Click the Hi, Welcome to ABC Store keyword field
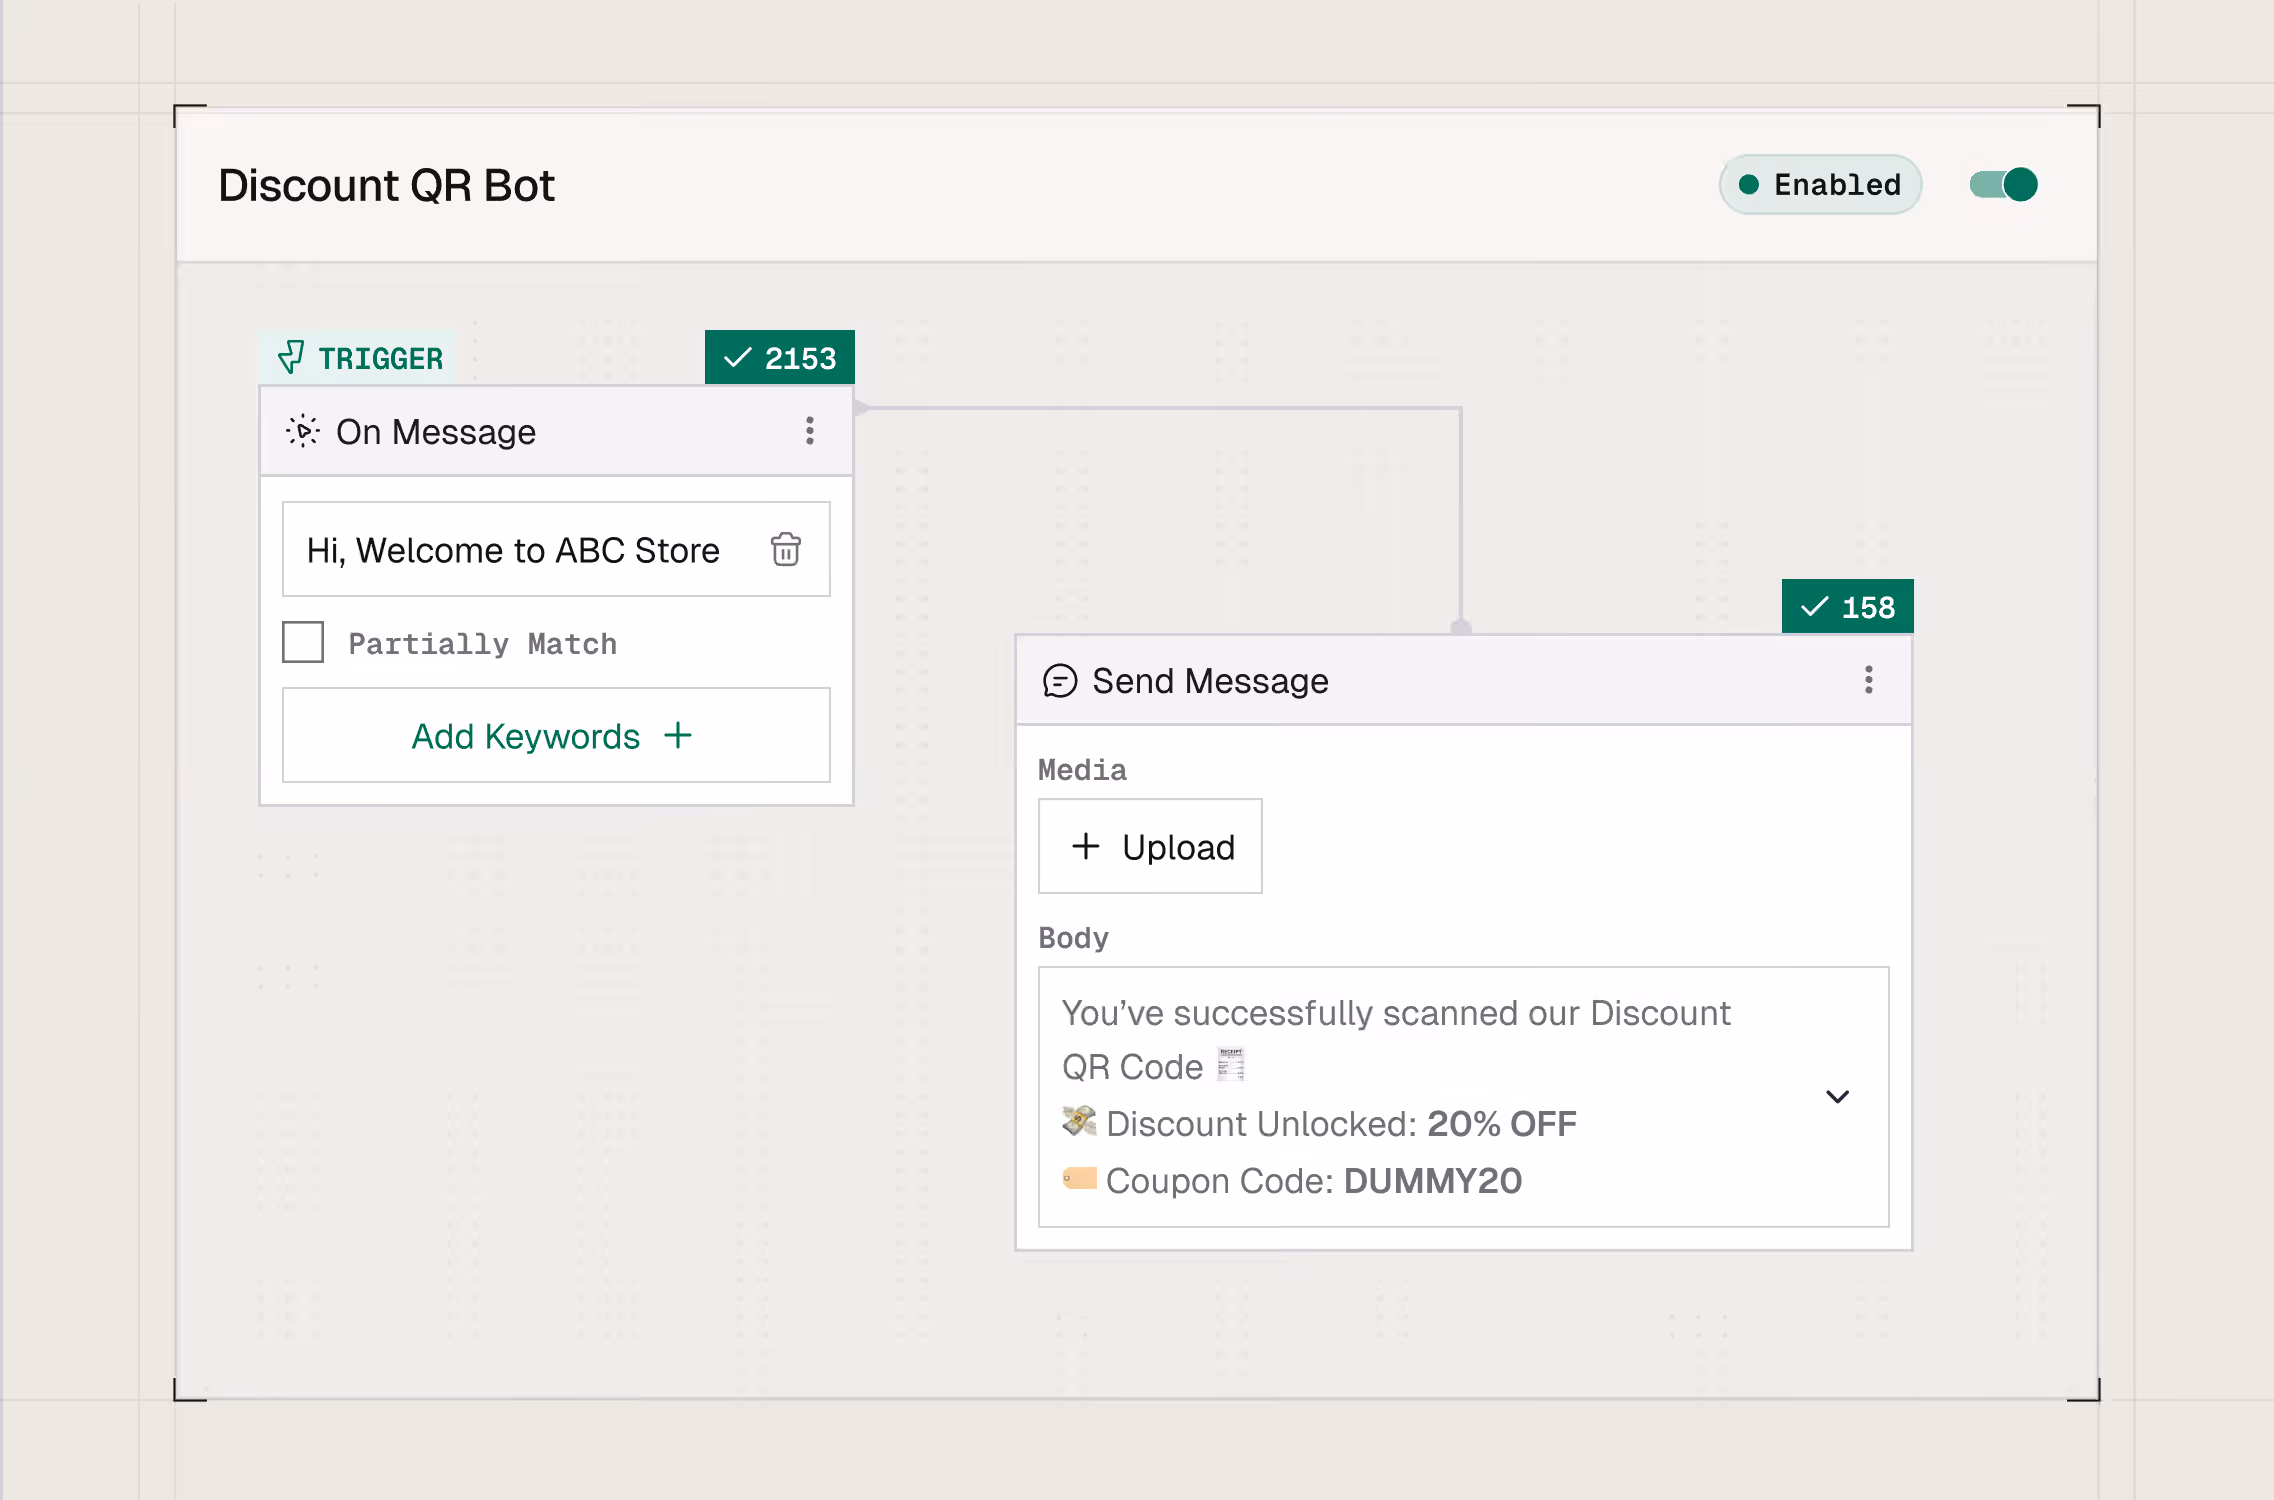This screenshot has width=2274, height=1500. 513,550
